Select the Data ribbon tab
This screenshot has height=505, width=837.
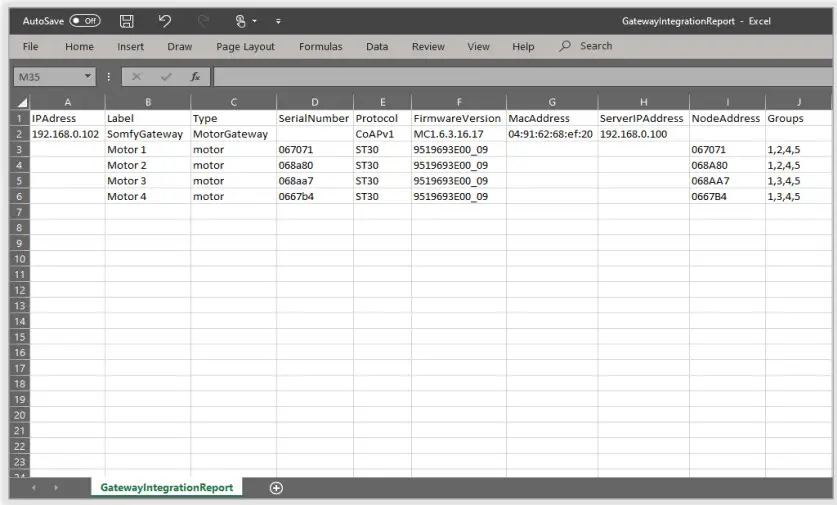pos(377,46)
